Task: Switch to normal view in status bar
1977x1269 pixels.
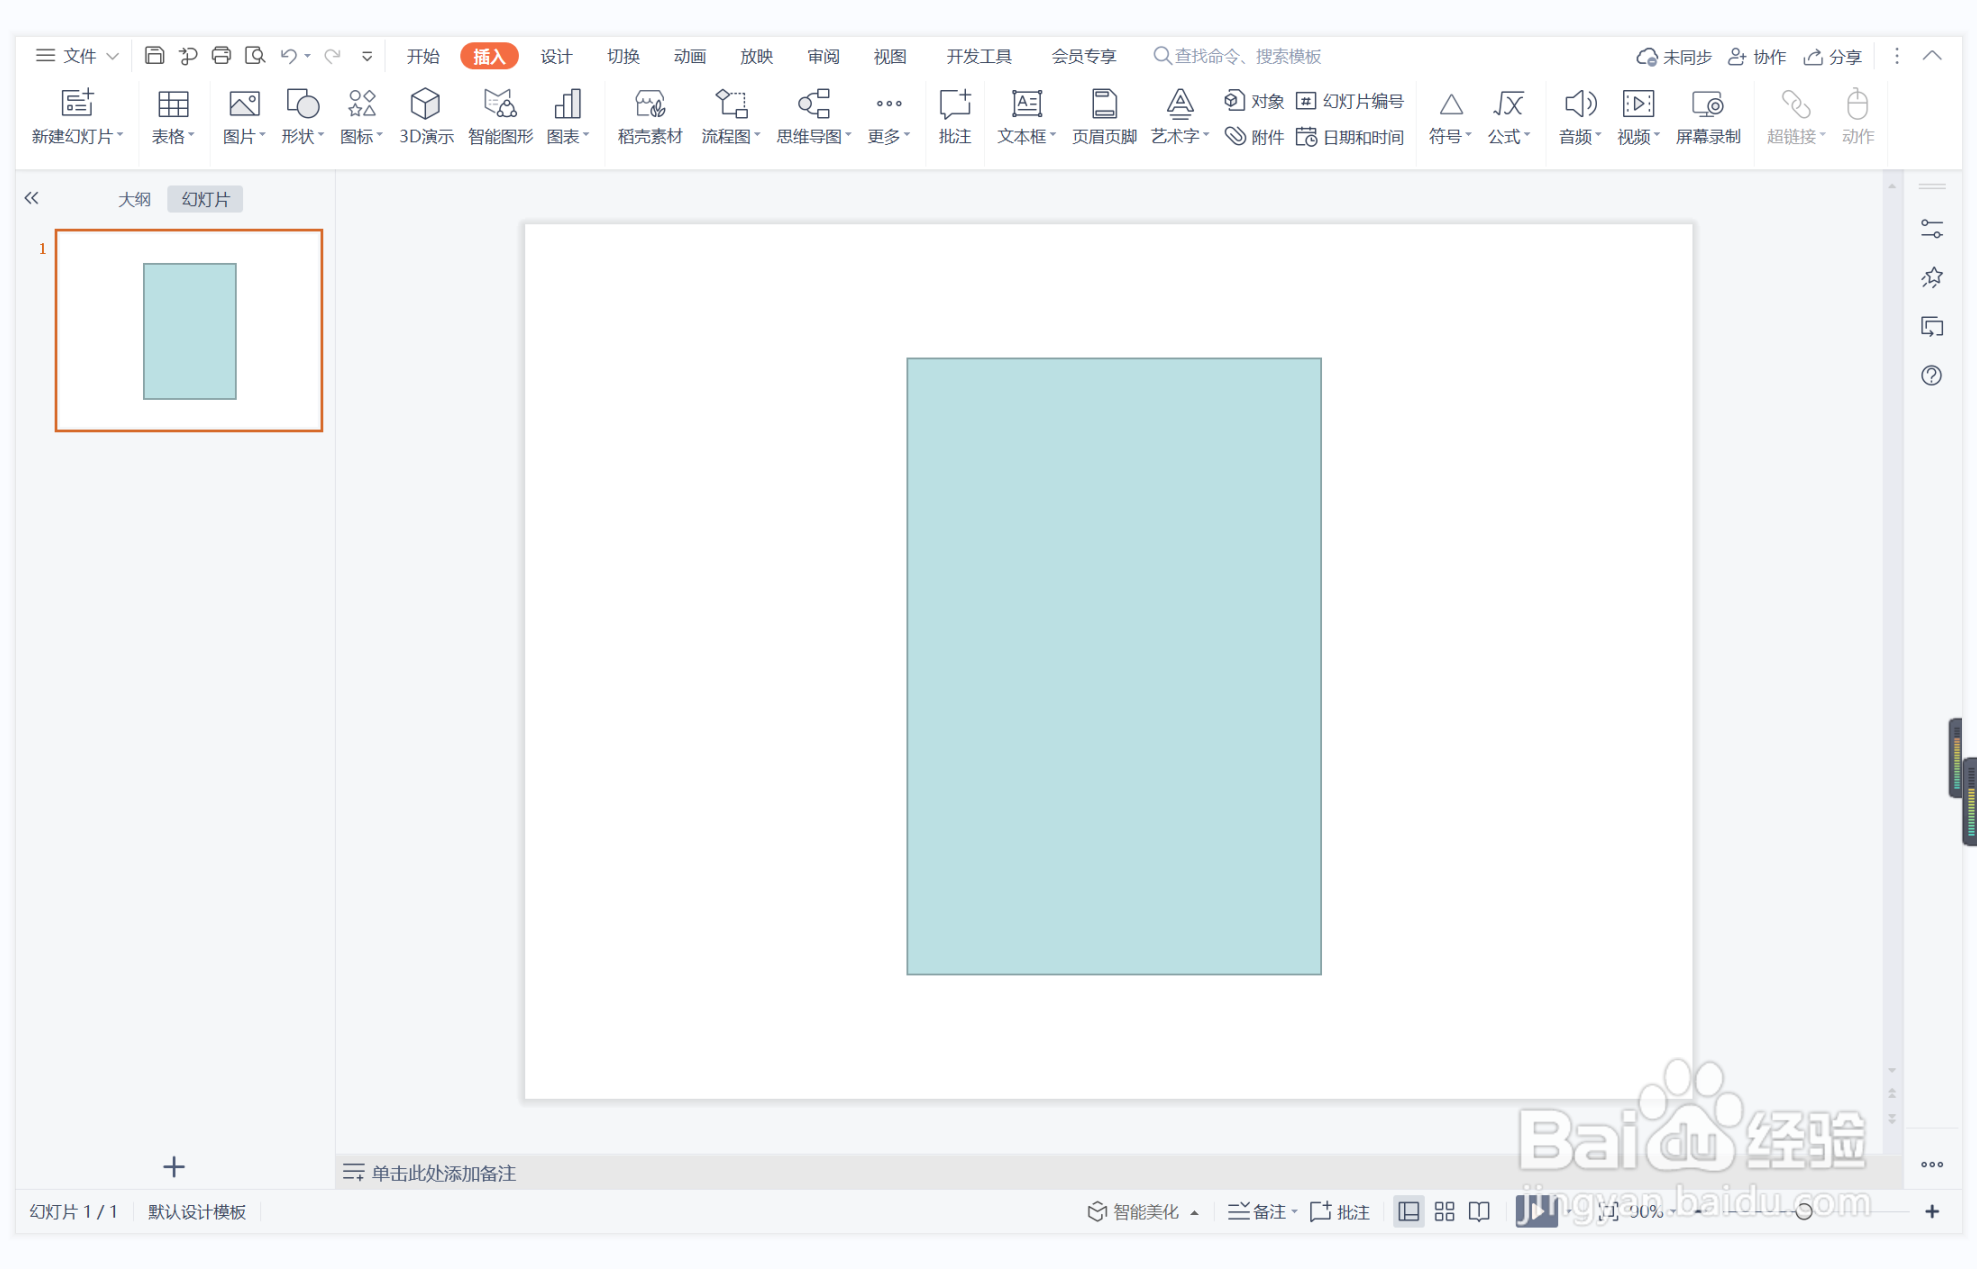Action: click(1408, 1212)
